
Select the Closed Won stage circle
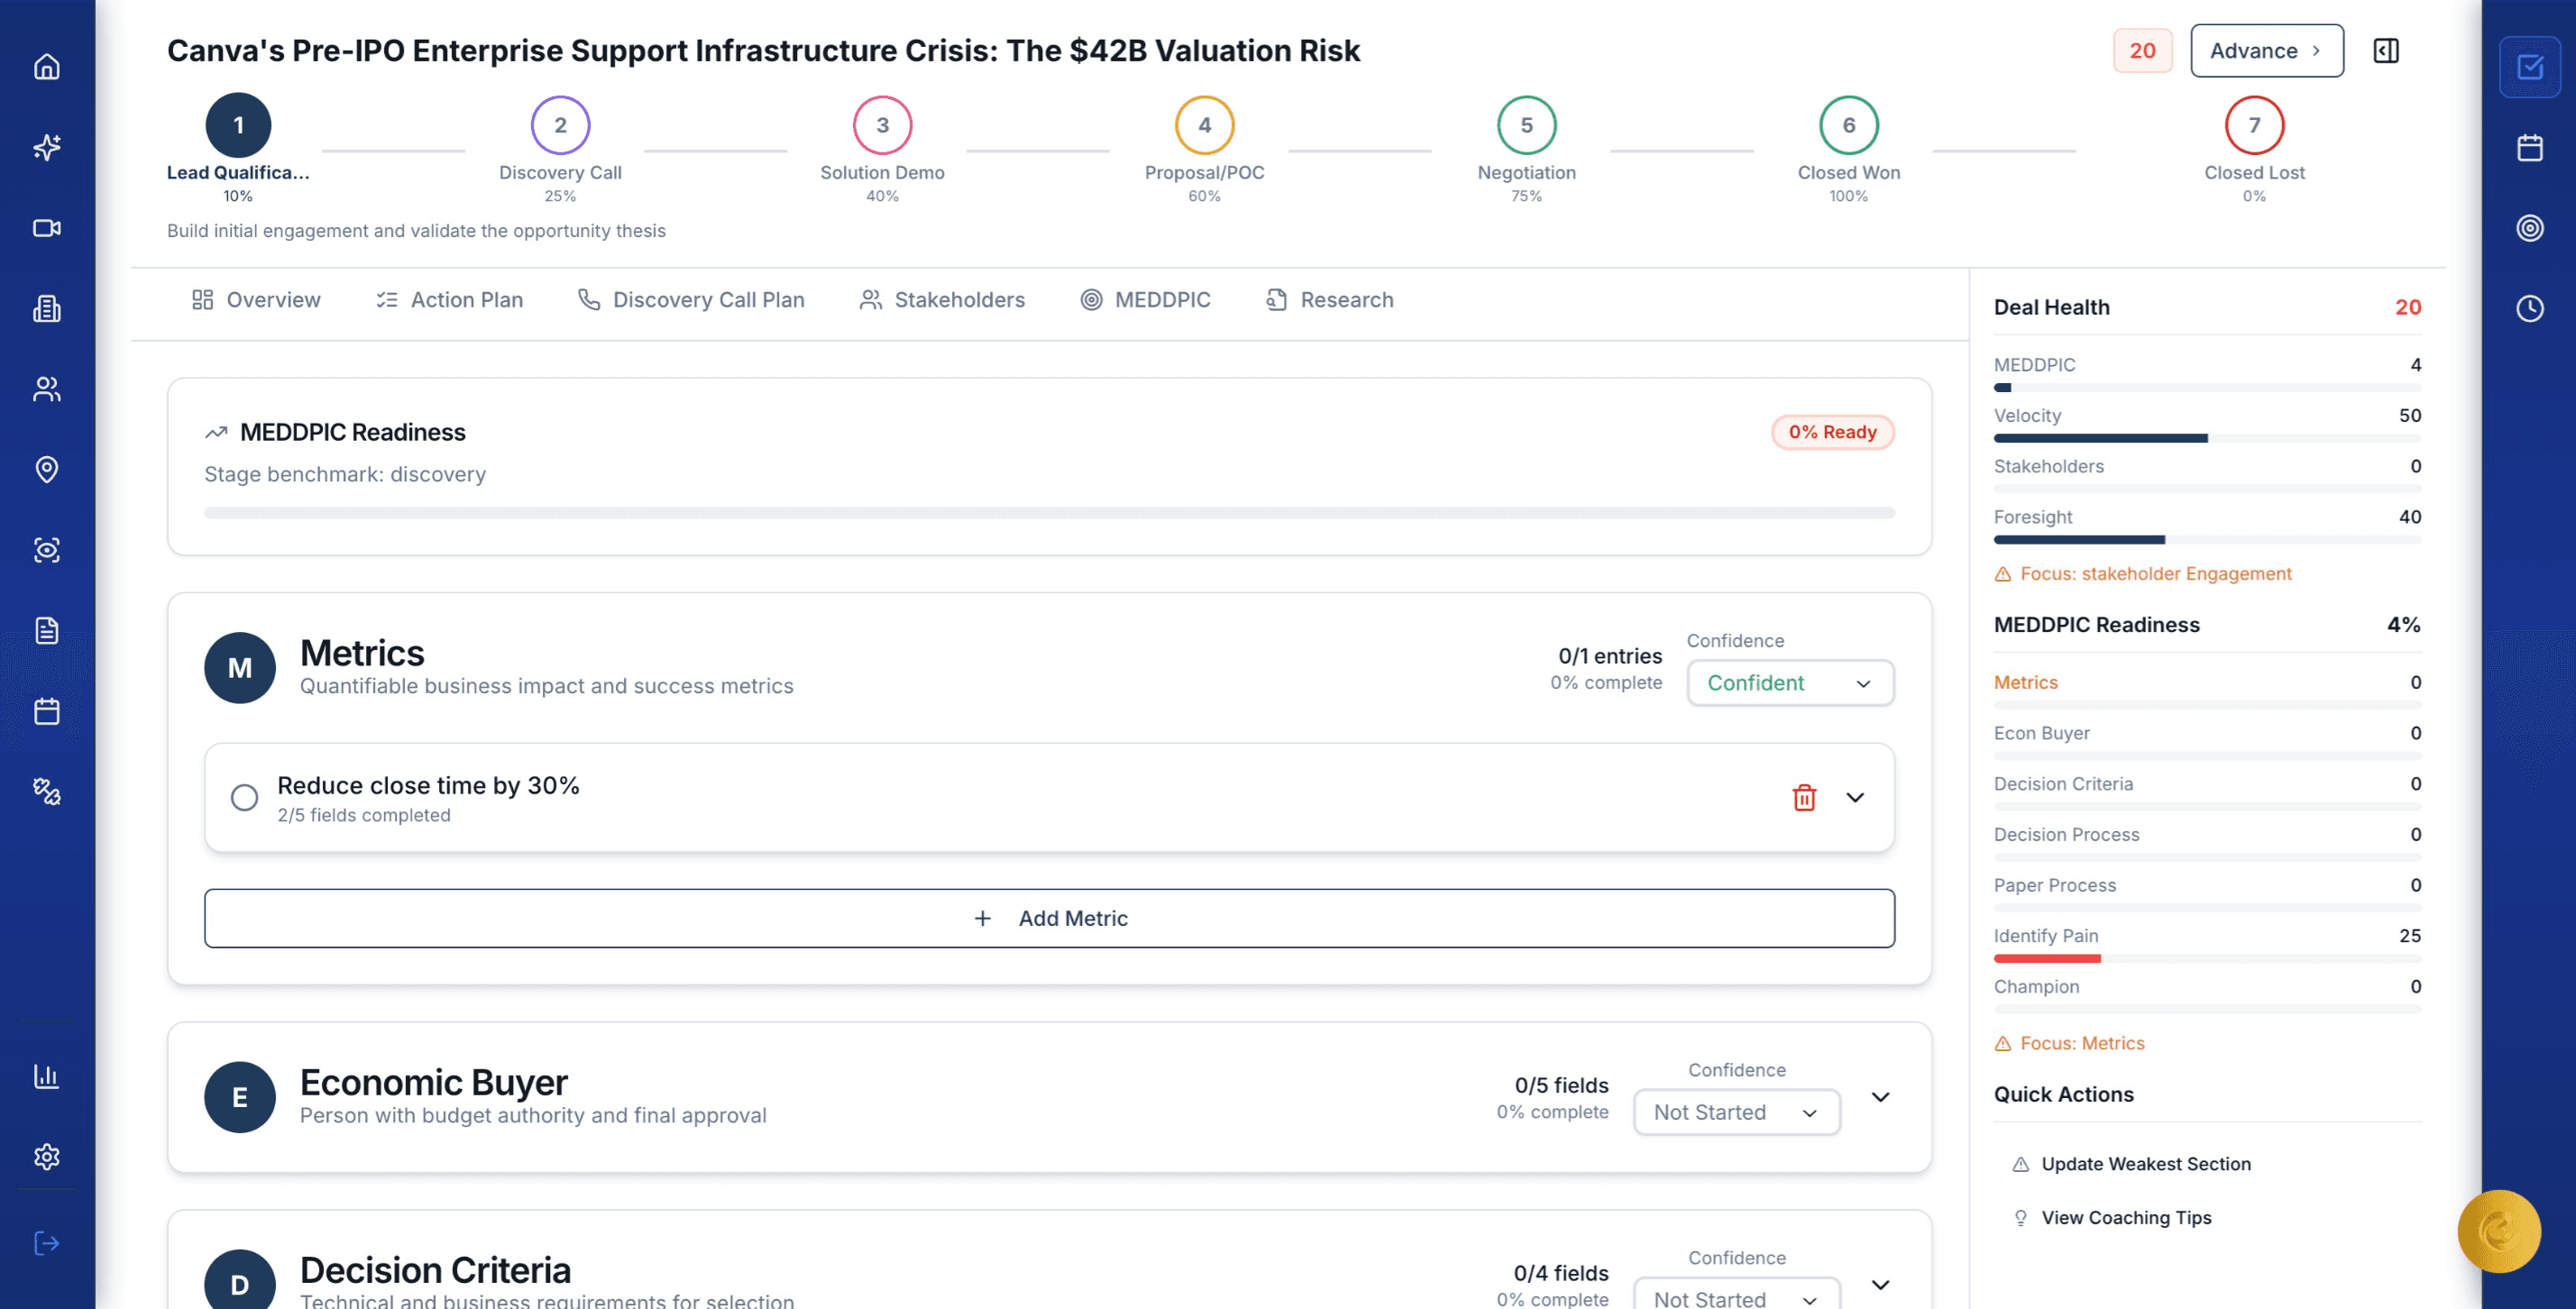1848,125
